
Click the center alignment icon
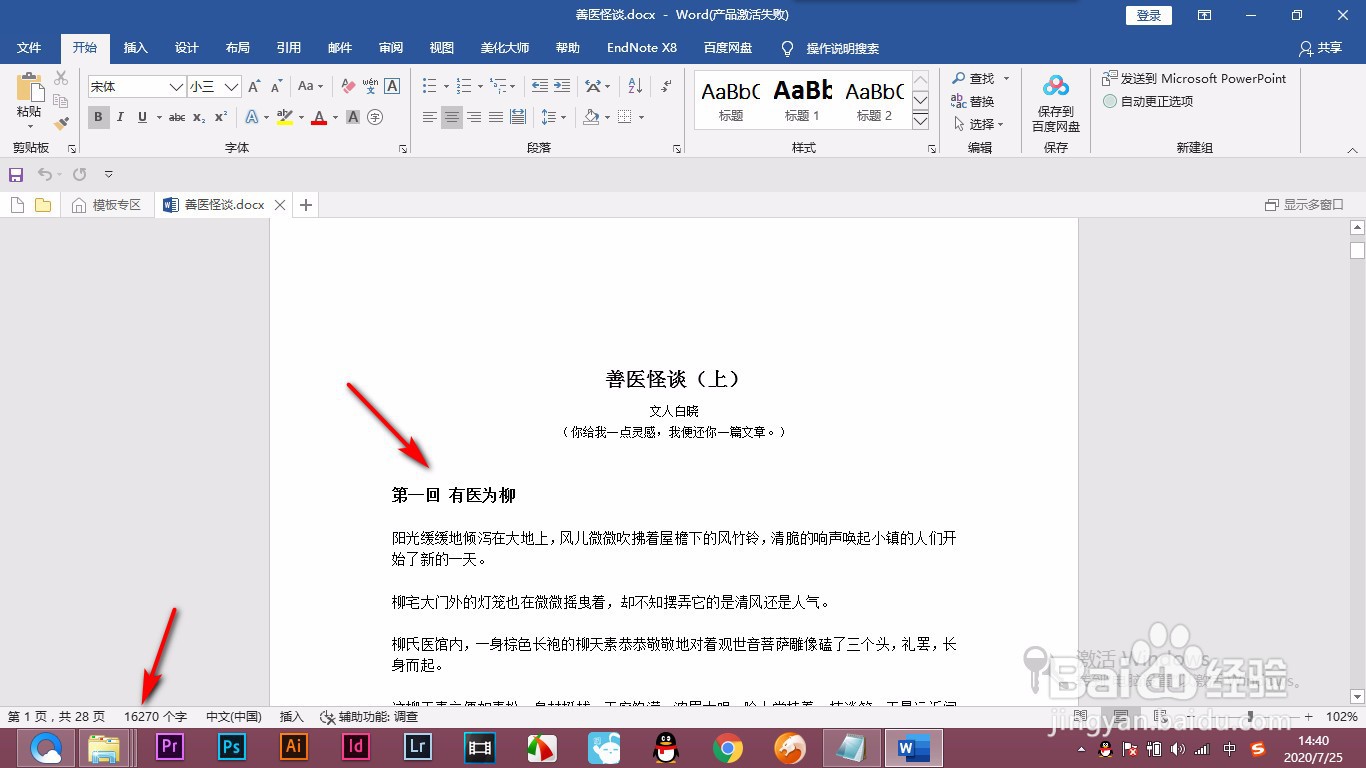[451, 117]
